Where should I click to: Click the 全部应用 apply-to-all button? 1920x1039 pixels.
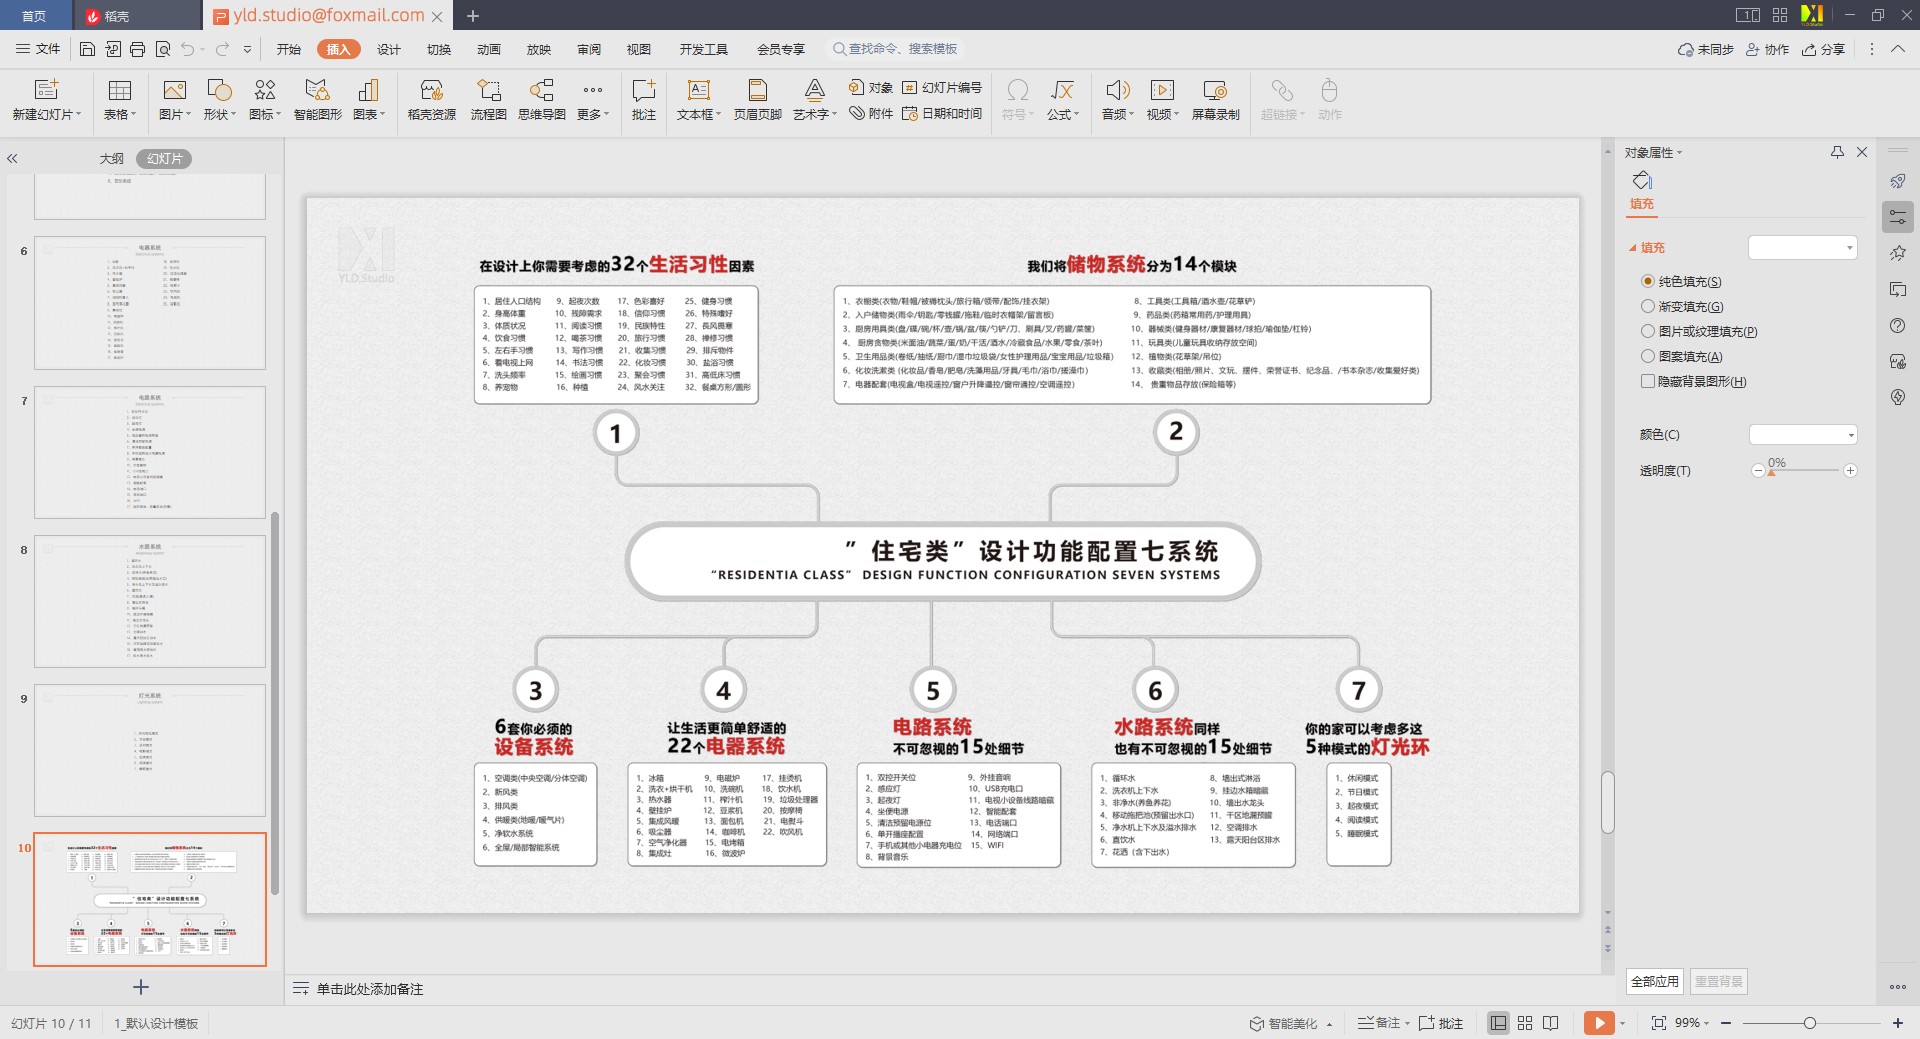(x=1654, y=981)
